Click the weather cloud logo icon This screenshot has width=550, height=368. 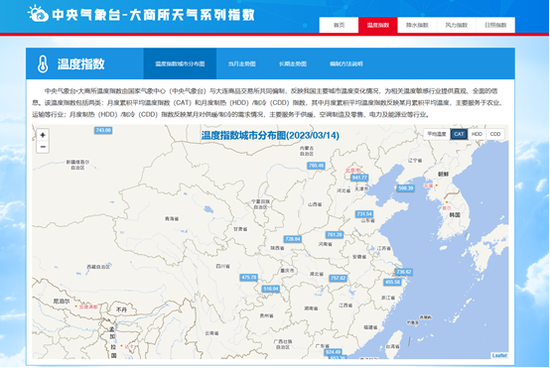click(x=38, y=14)
